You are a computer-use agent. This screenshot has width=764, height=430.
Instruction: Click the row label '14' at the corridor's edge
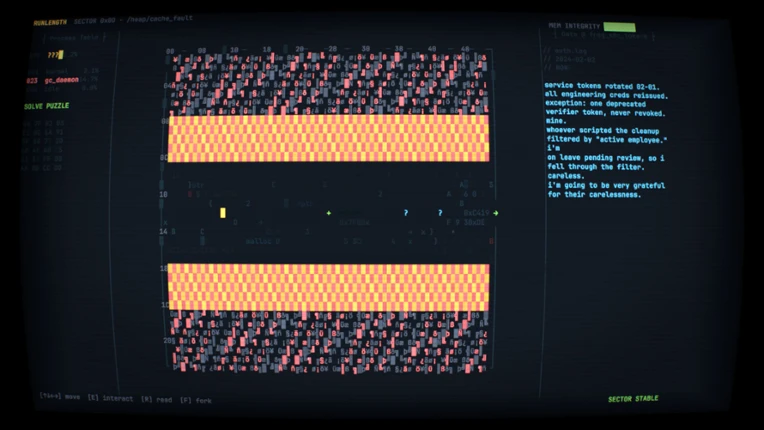164,232
